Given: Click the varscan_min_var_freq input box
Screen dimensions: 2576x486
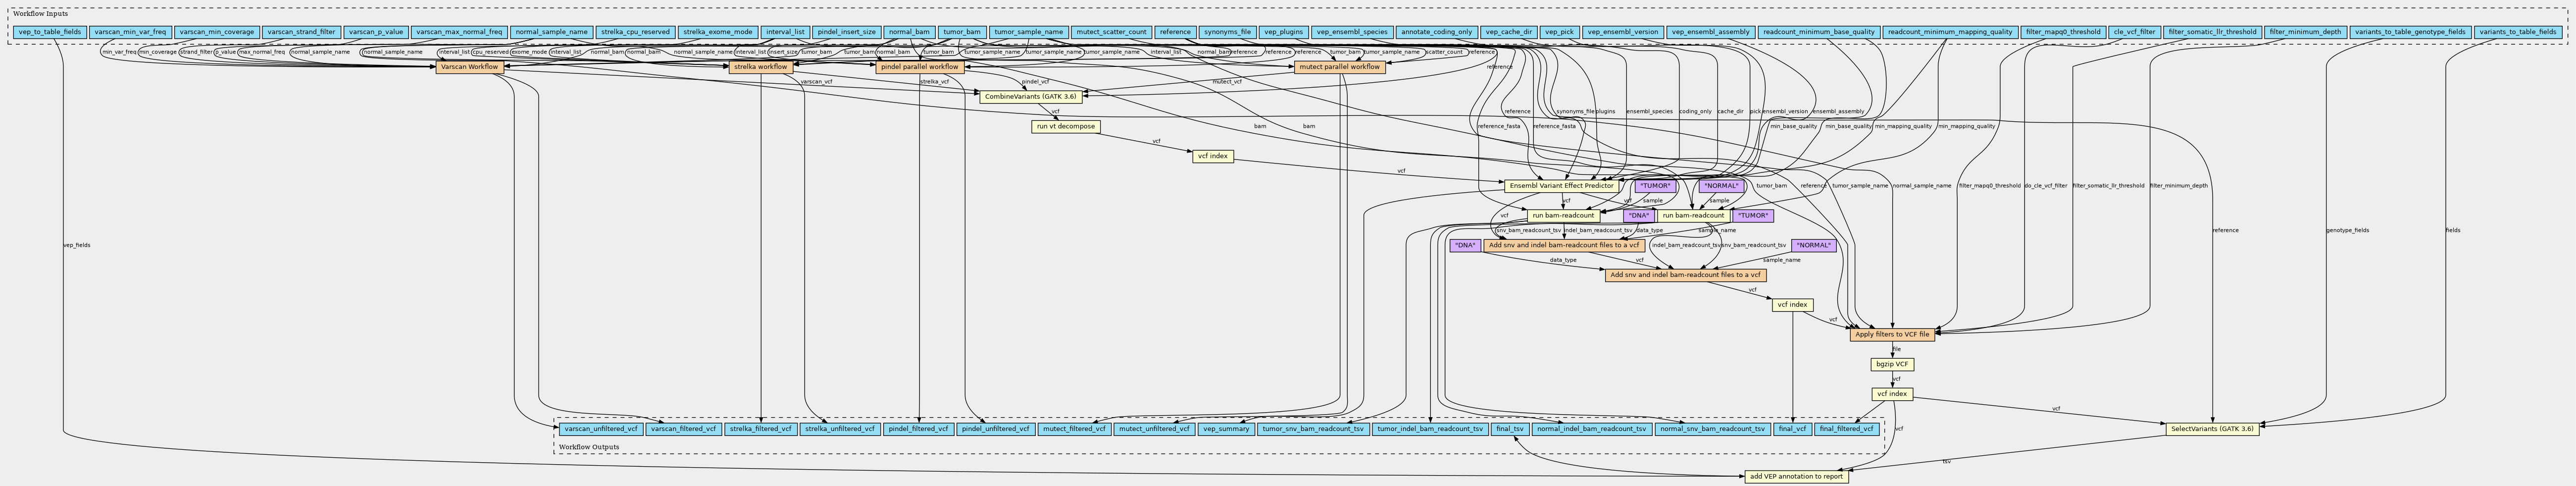Looking at the screenshot, I should coord(130,32).
